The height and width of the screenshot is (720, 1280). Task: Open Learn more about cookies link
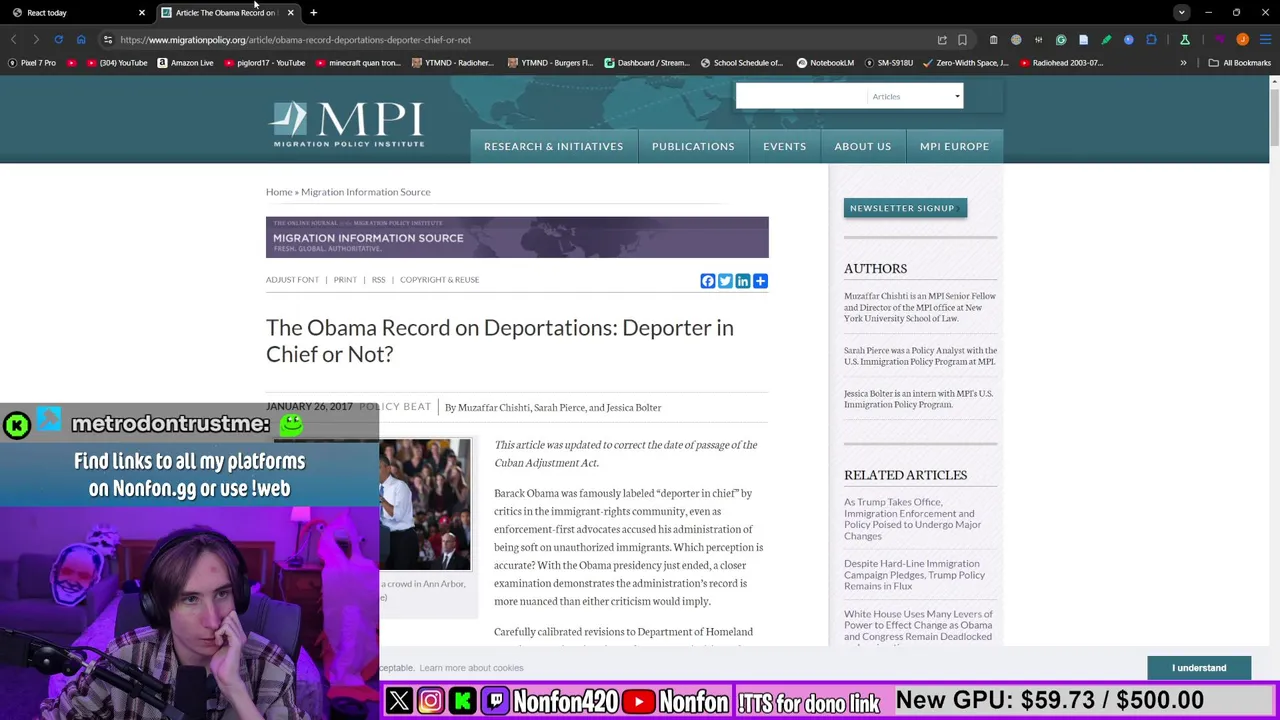tap(471, 668)
